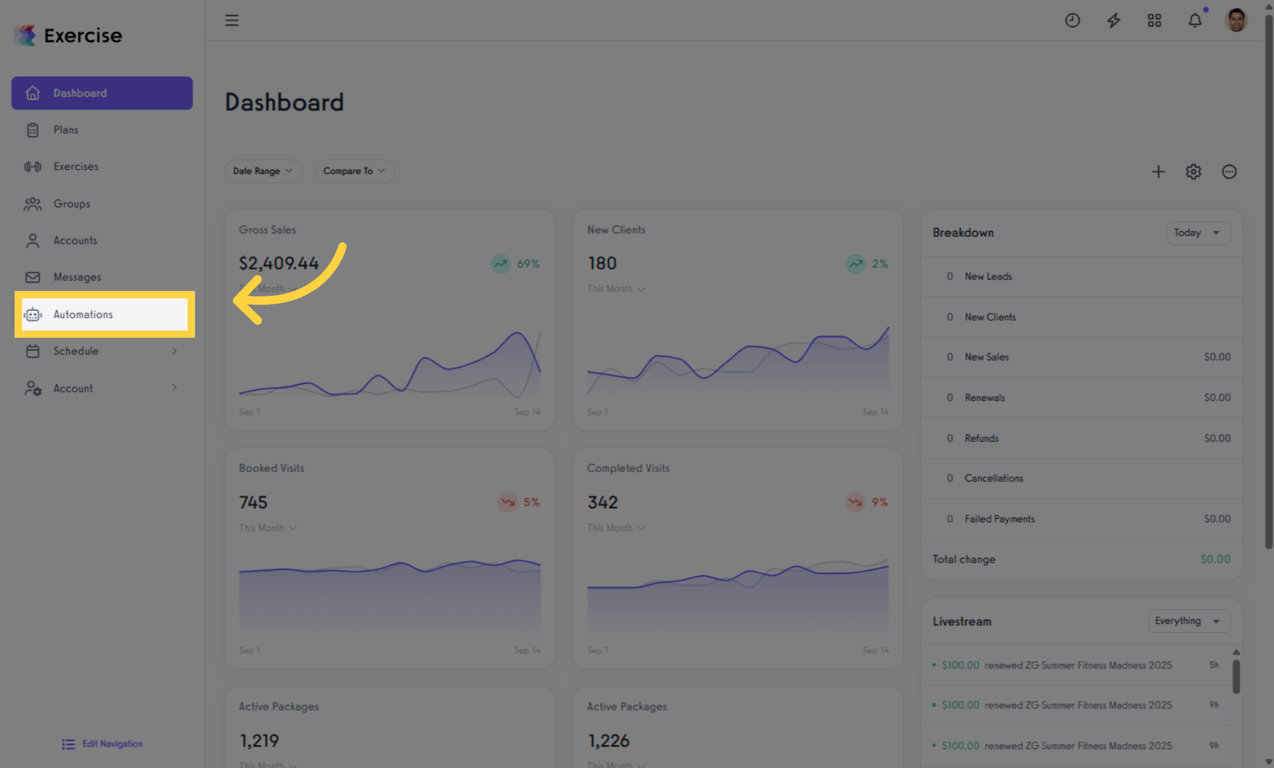
Task: Open the Livestream Everything dropdown
Action: (x=1188, y=621)
